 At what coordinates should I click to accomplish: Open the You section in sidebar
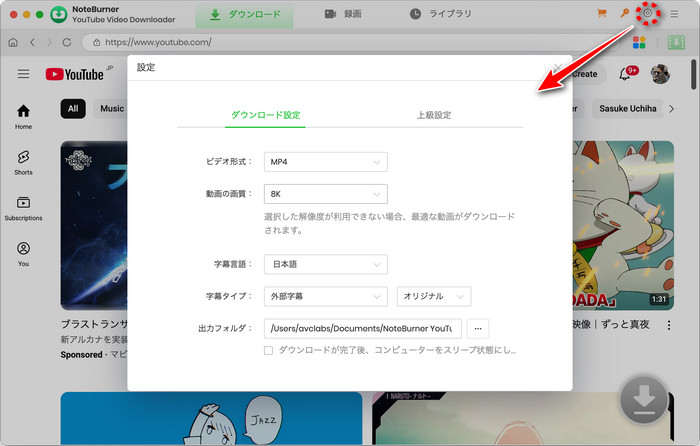[23, 254]
